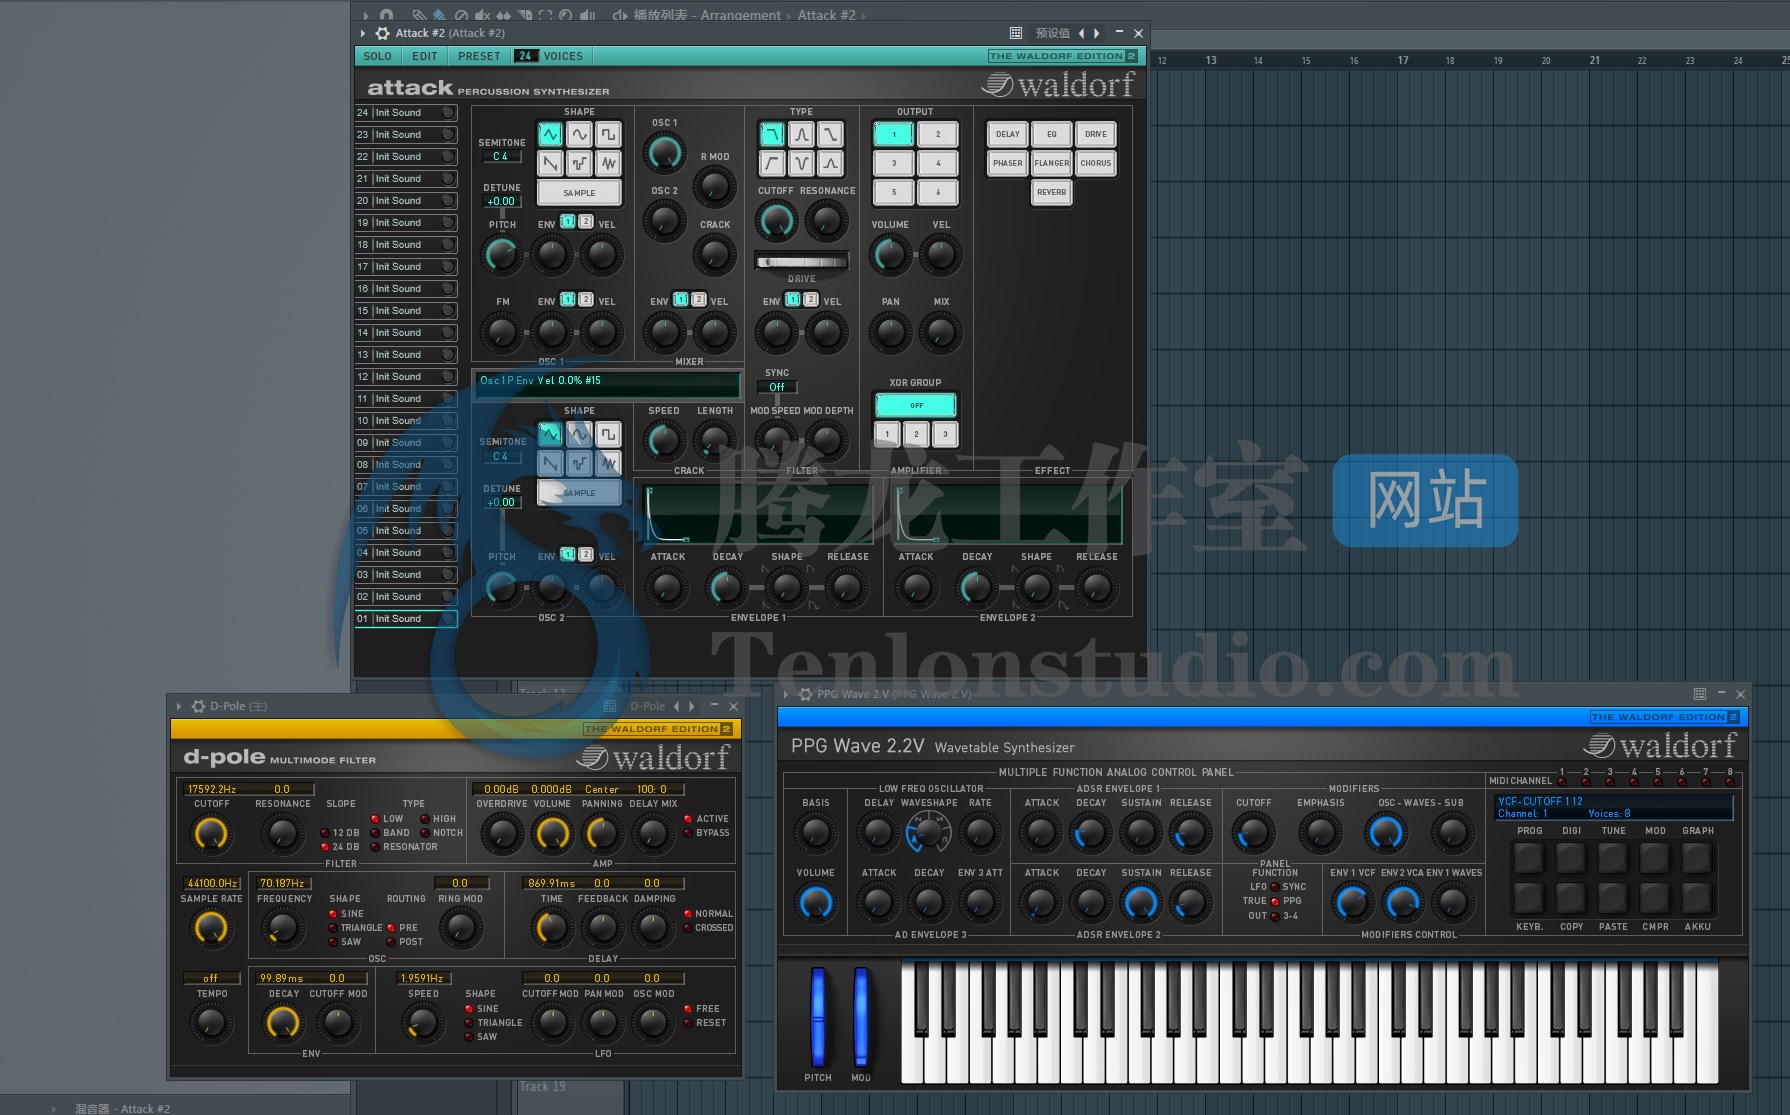Open the SOLO tab in Attack
1790x1115 pixels.
coord(378,56)
